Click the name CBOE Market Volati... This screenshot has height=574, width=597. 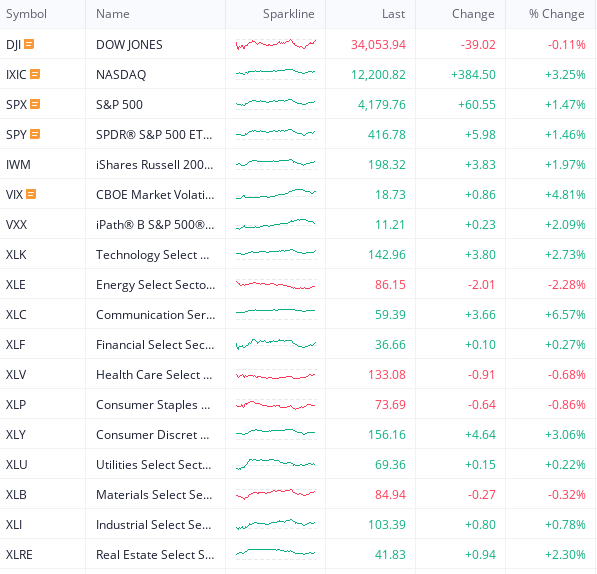pos(155,195)
